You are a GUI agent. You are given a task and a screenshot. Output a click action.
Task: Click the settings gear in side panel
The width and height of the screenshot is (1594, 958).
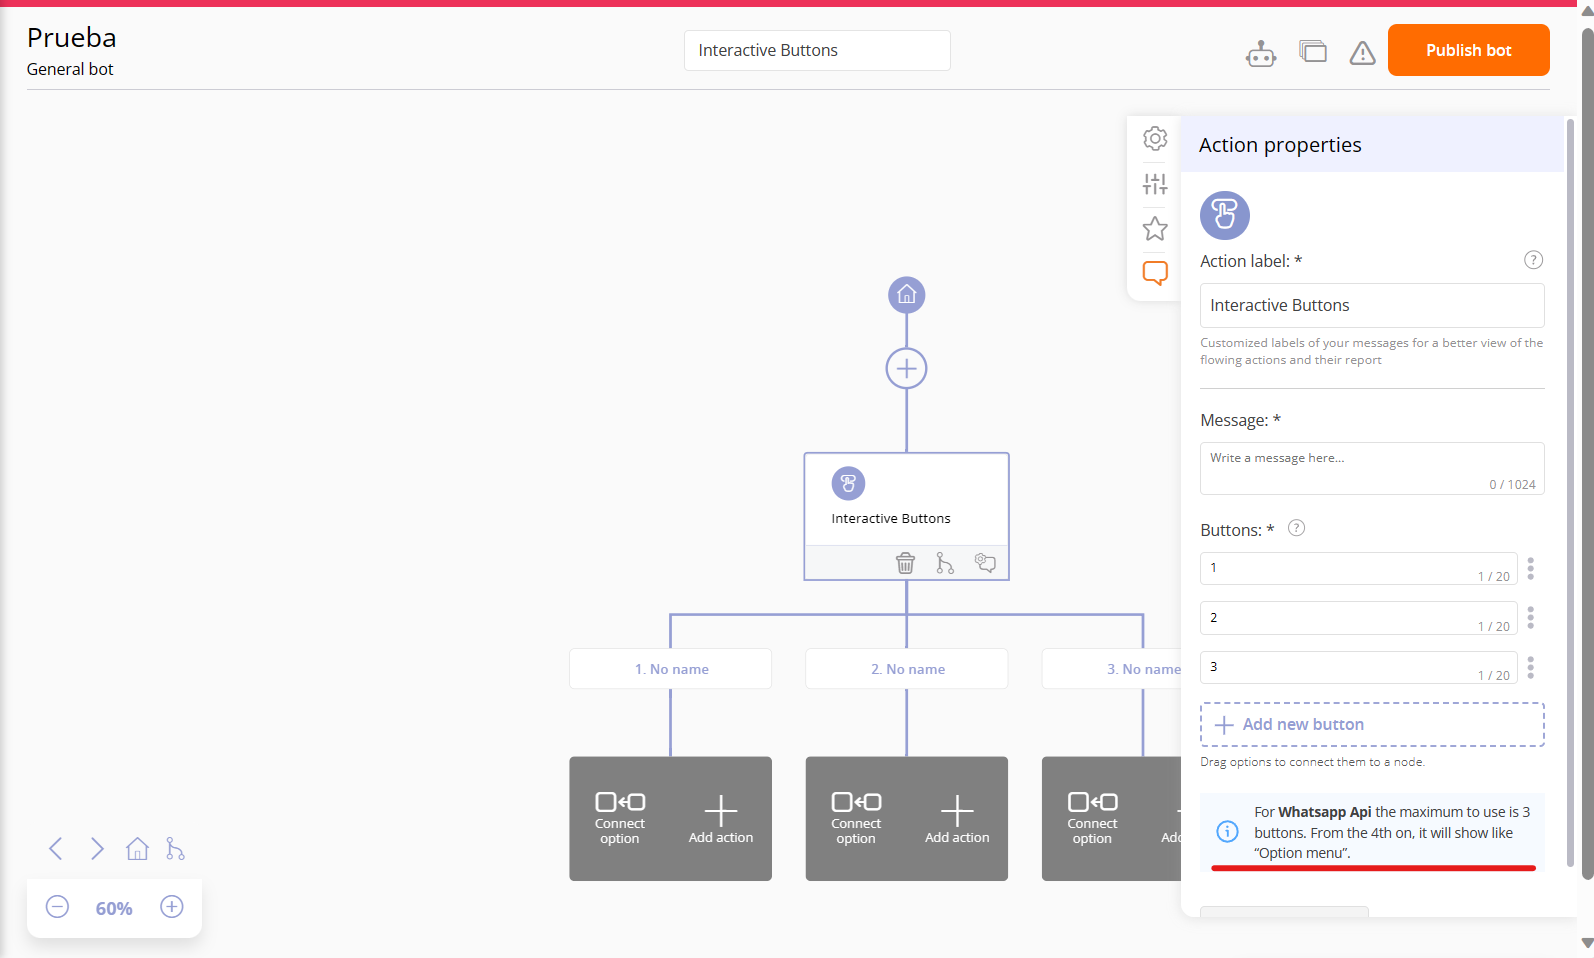point(1155,138)
